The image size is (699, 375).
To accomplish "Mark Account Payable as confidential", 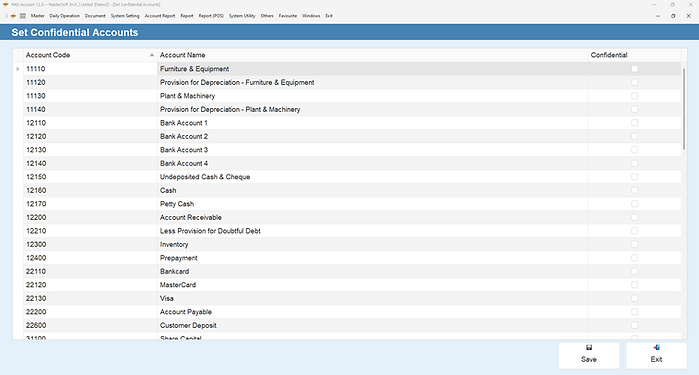I will pos(634,312).
